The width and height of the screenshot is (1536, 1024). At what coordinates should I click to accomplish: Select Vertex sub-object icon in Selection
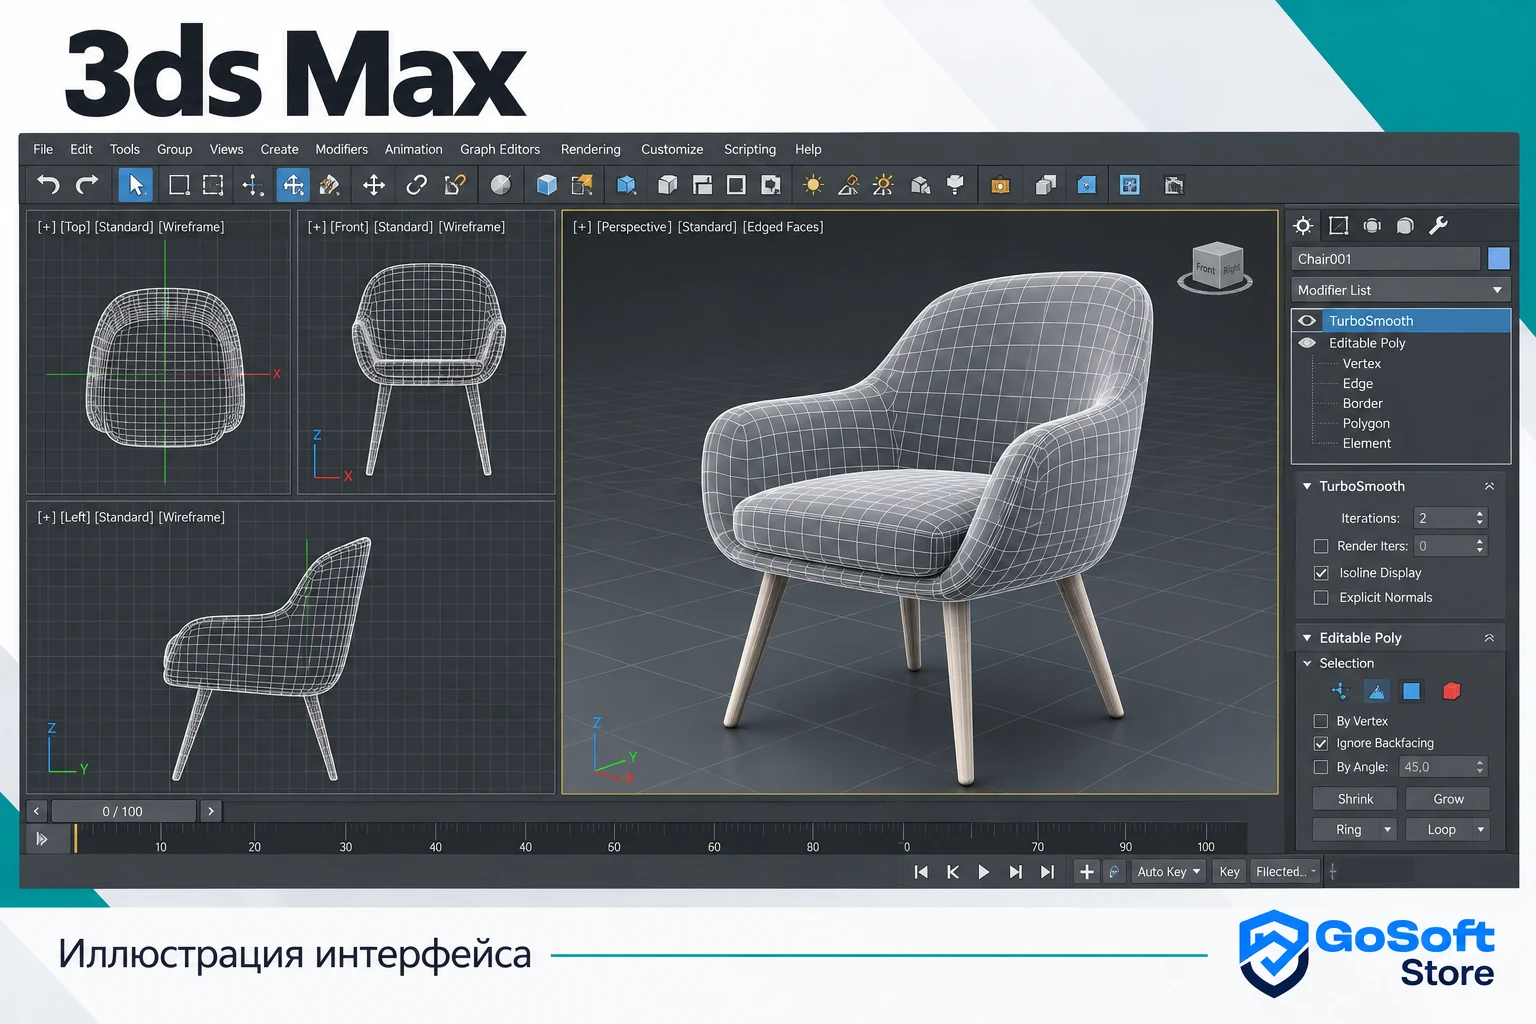coord(1340,691)
